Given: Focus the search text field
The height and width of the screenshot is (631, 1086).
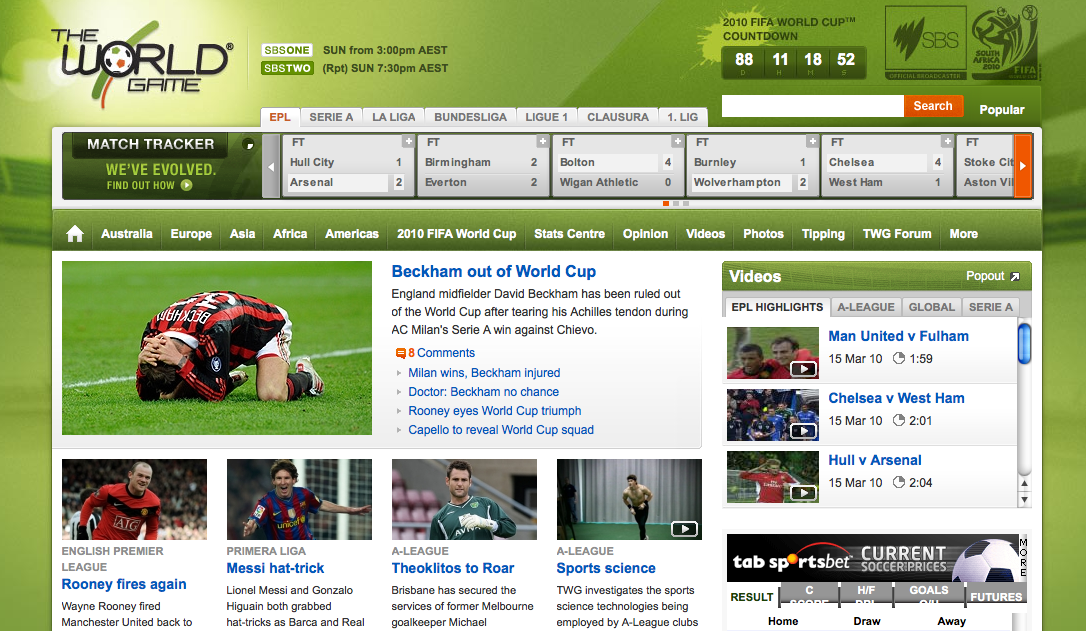Looking at the screenshot, I should coord(812,106).
